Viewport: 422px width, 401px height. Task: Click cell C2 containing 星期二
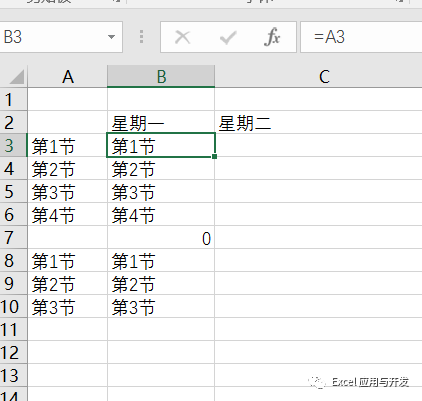click(318, 122)
